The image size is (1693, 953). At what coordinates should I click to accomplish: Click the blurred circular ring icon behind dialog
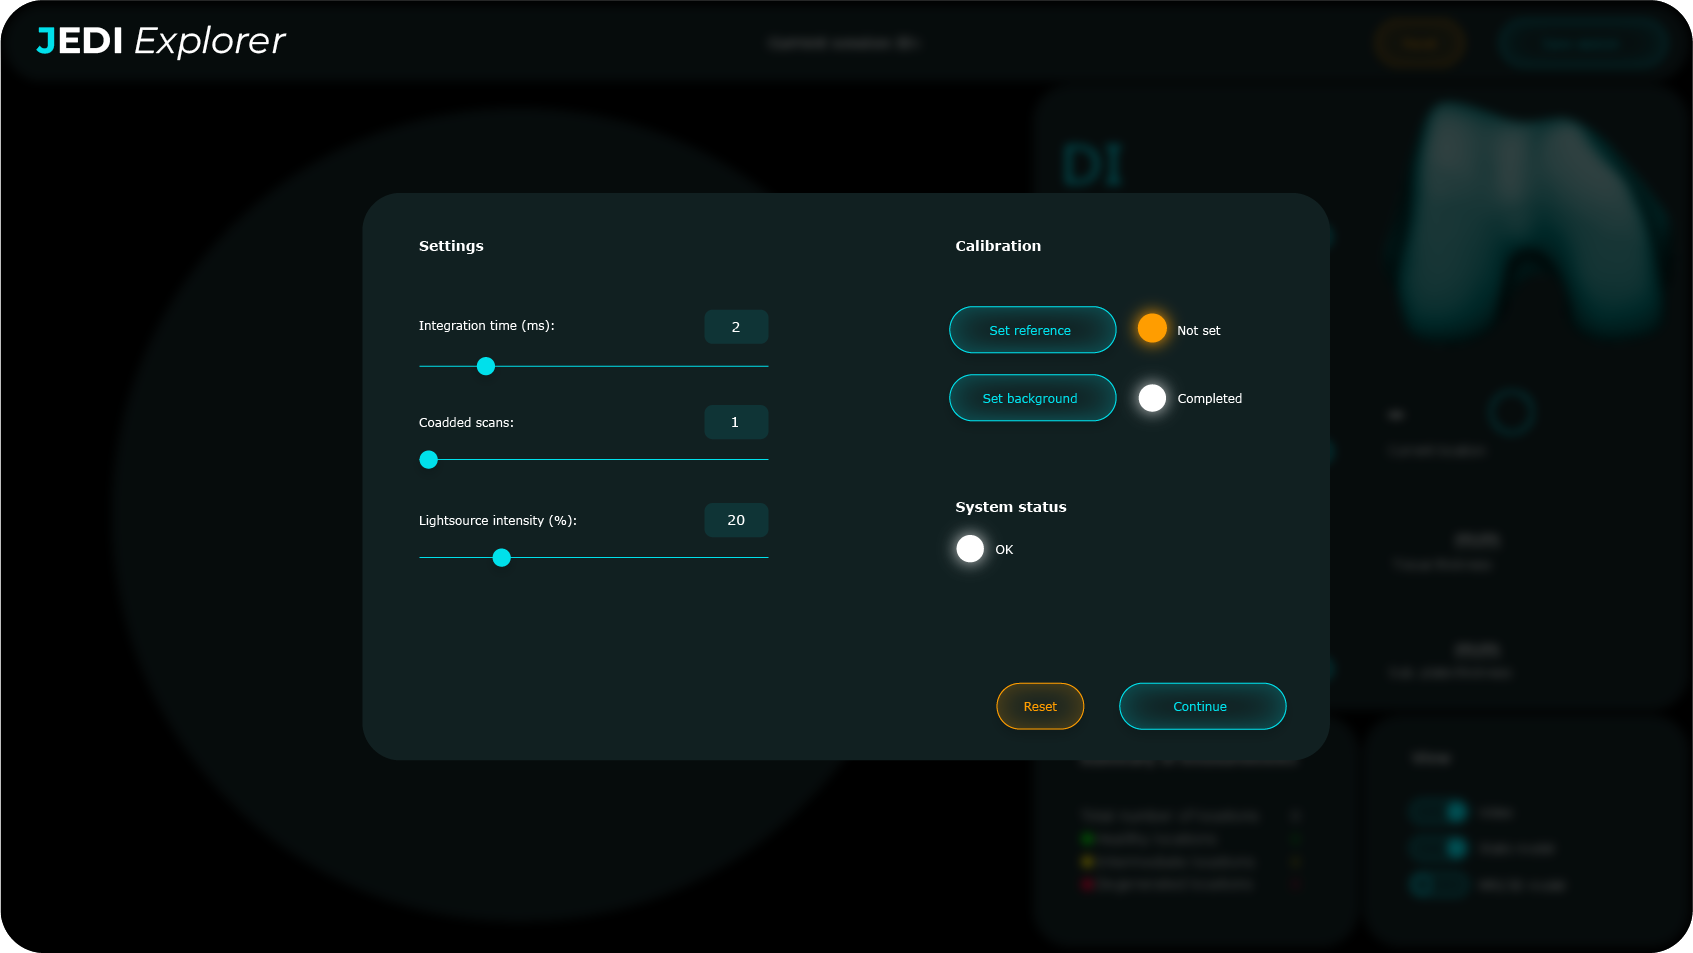point(1511,412)
